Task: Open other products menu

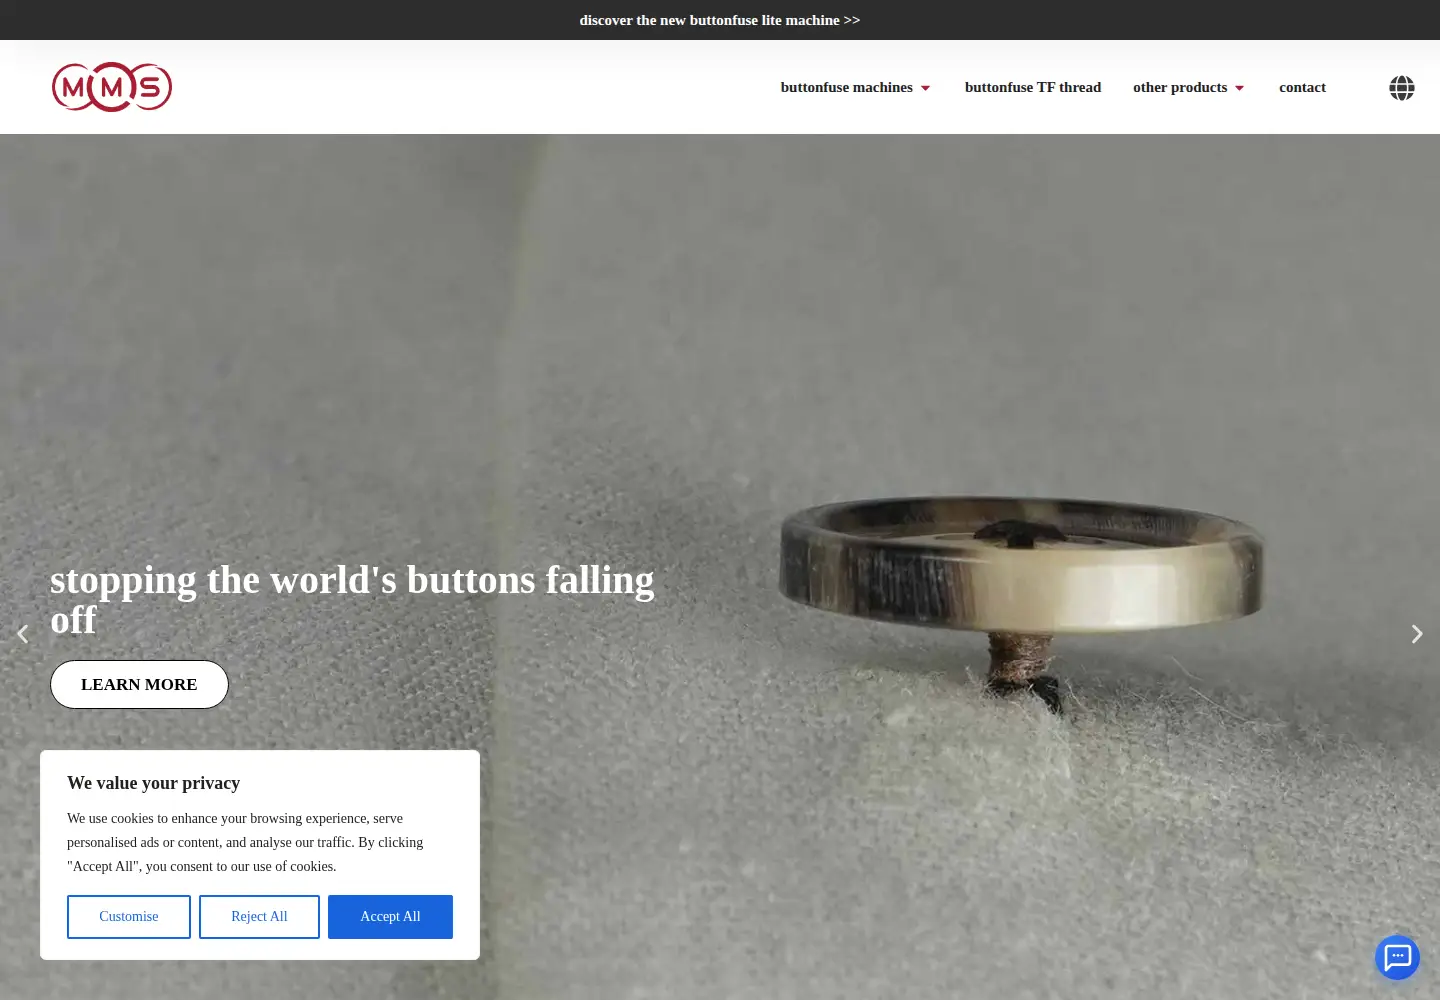Action: 1180,87
